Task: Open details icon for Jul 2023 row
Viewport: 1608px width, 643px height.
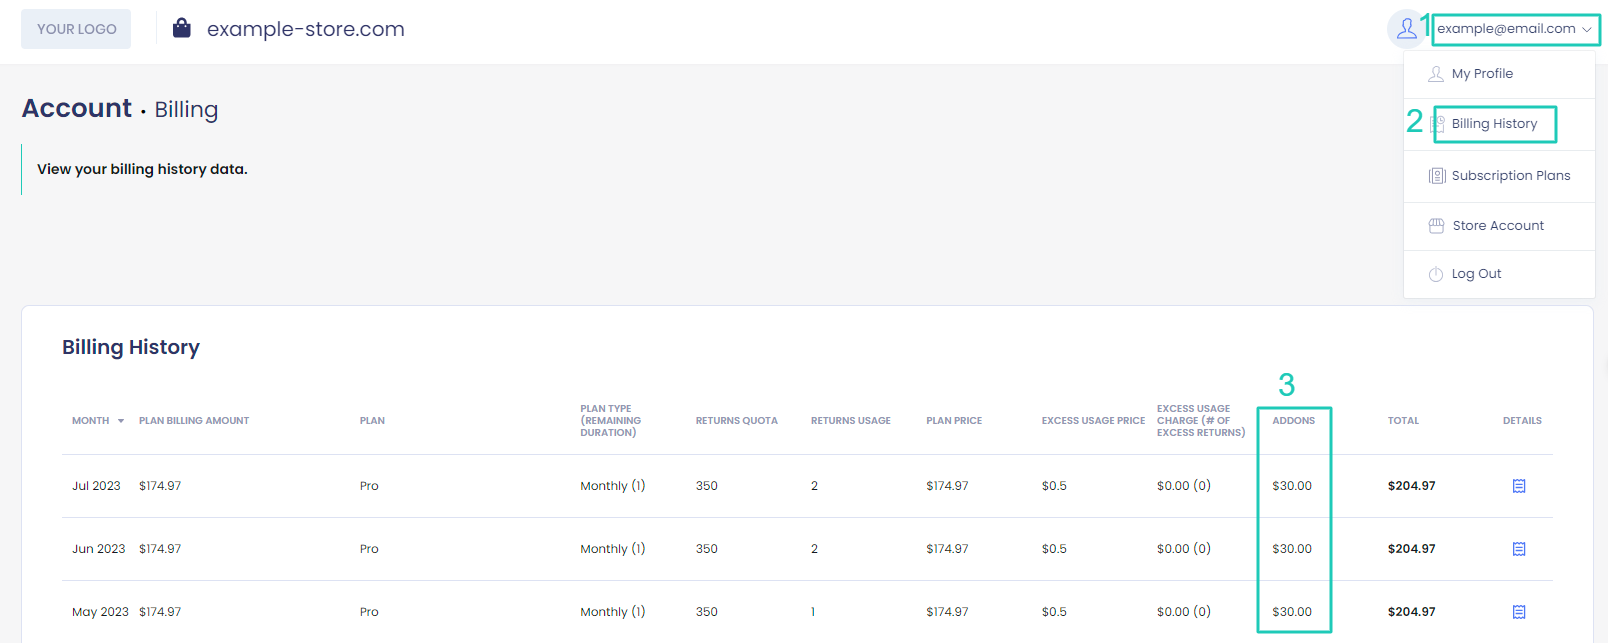Action: point(1518,486)
